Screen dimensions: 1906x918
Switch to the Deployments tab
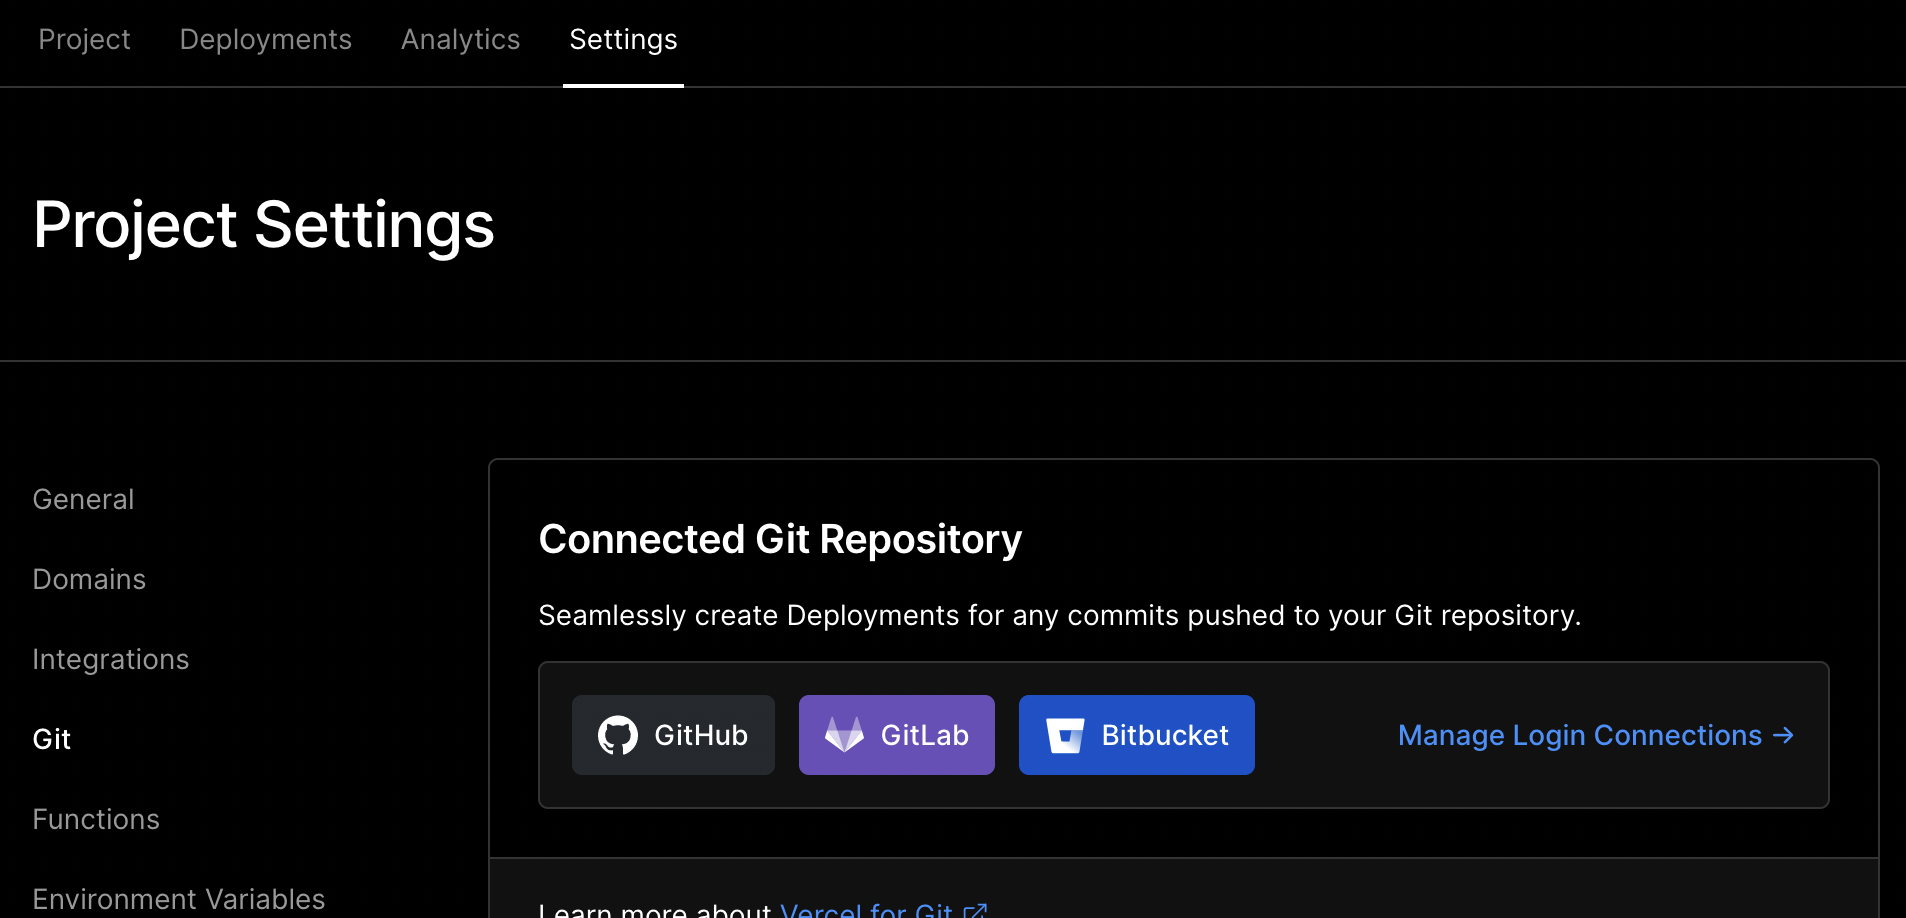[x=266, y=39]
